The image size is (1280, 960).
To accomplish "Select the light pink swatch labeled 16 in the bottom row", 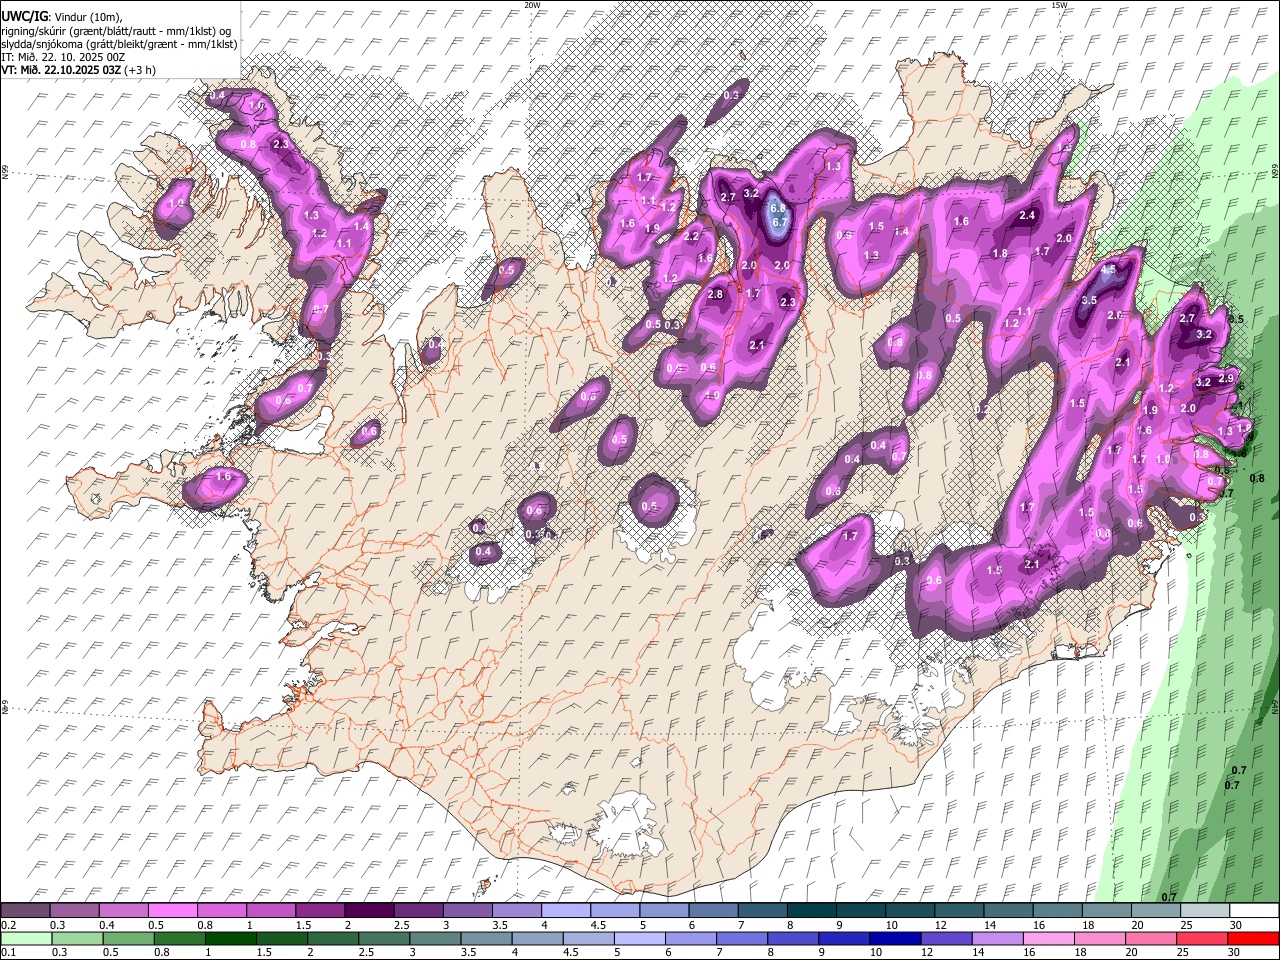I will (1049, 939).
